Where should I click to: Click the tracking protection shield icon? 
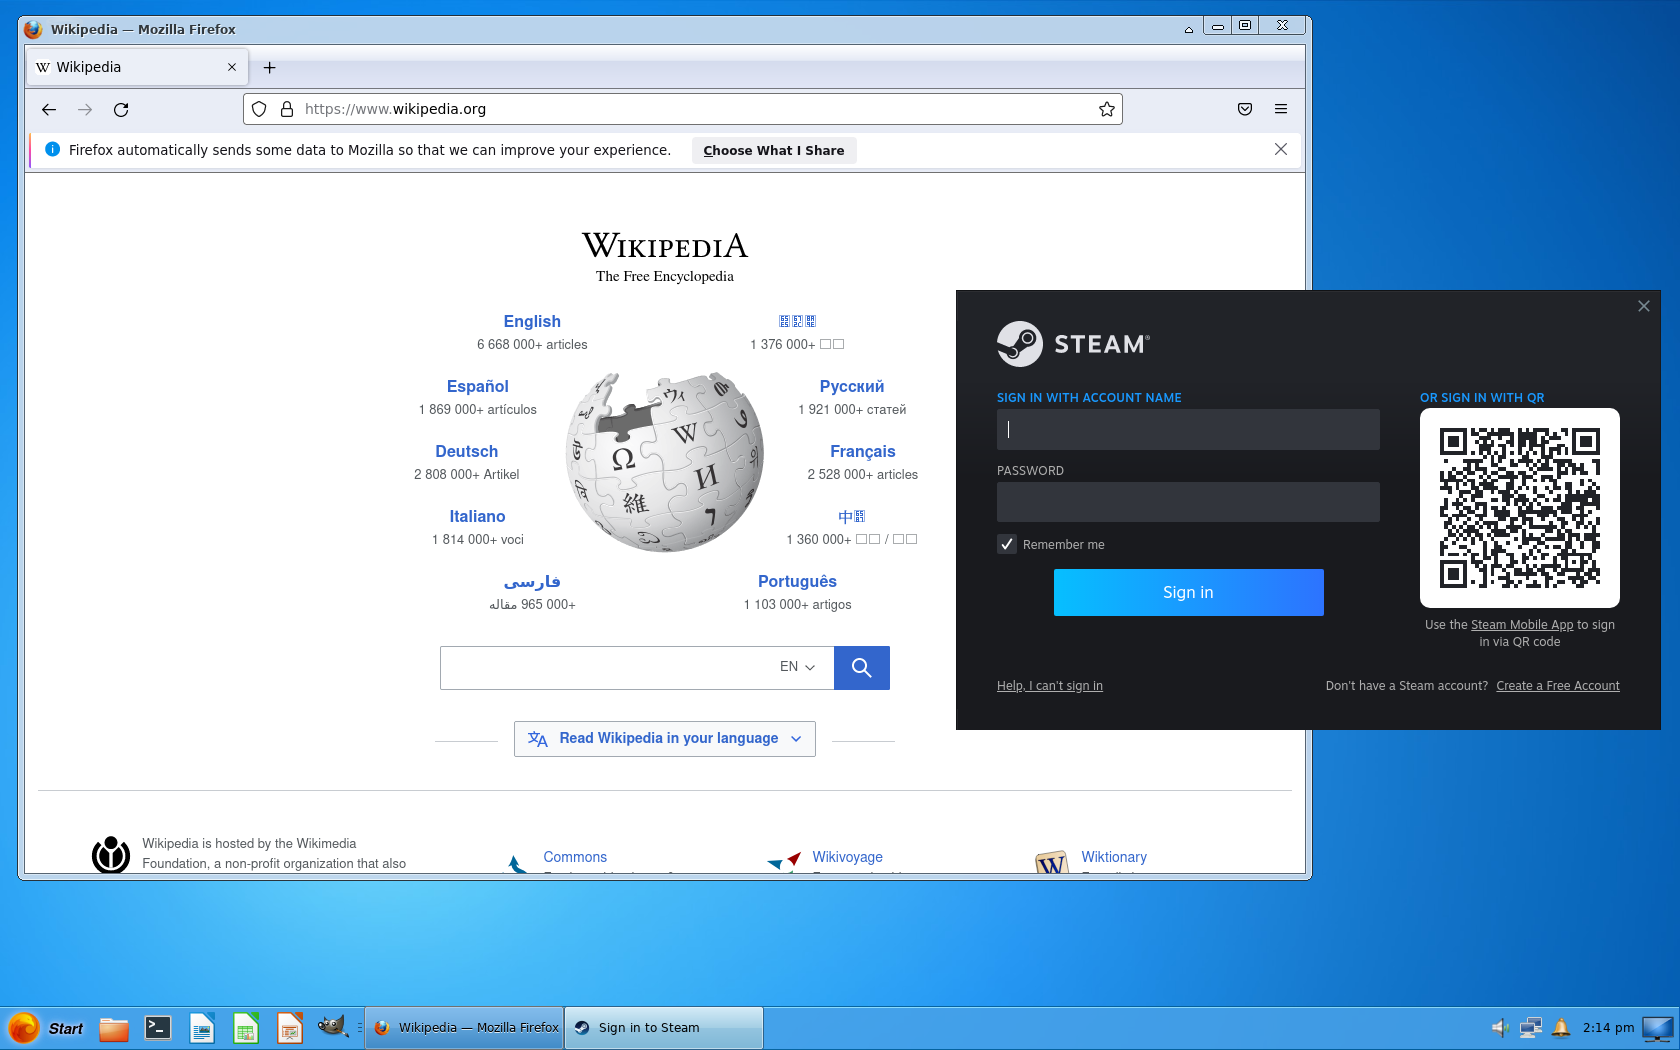click(259, 109)
